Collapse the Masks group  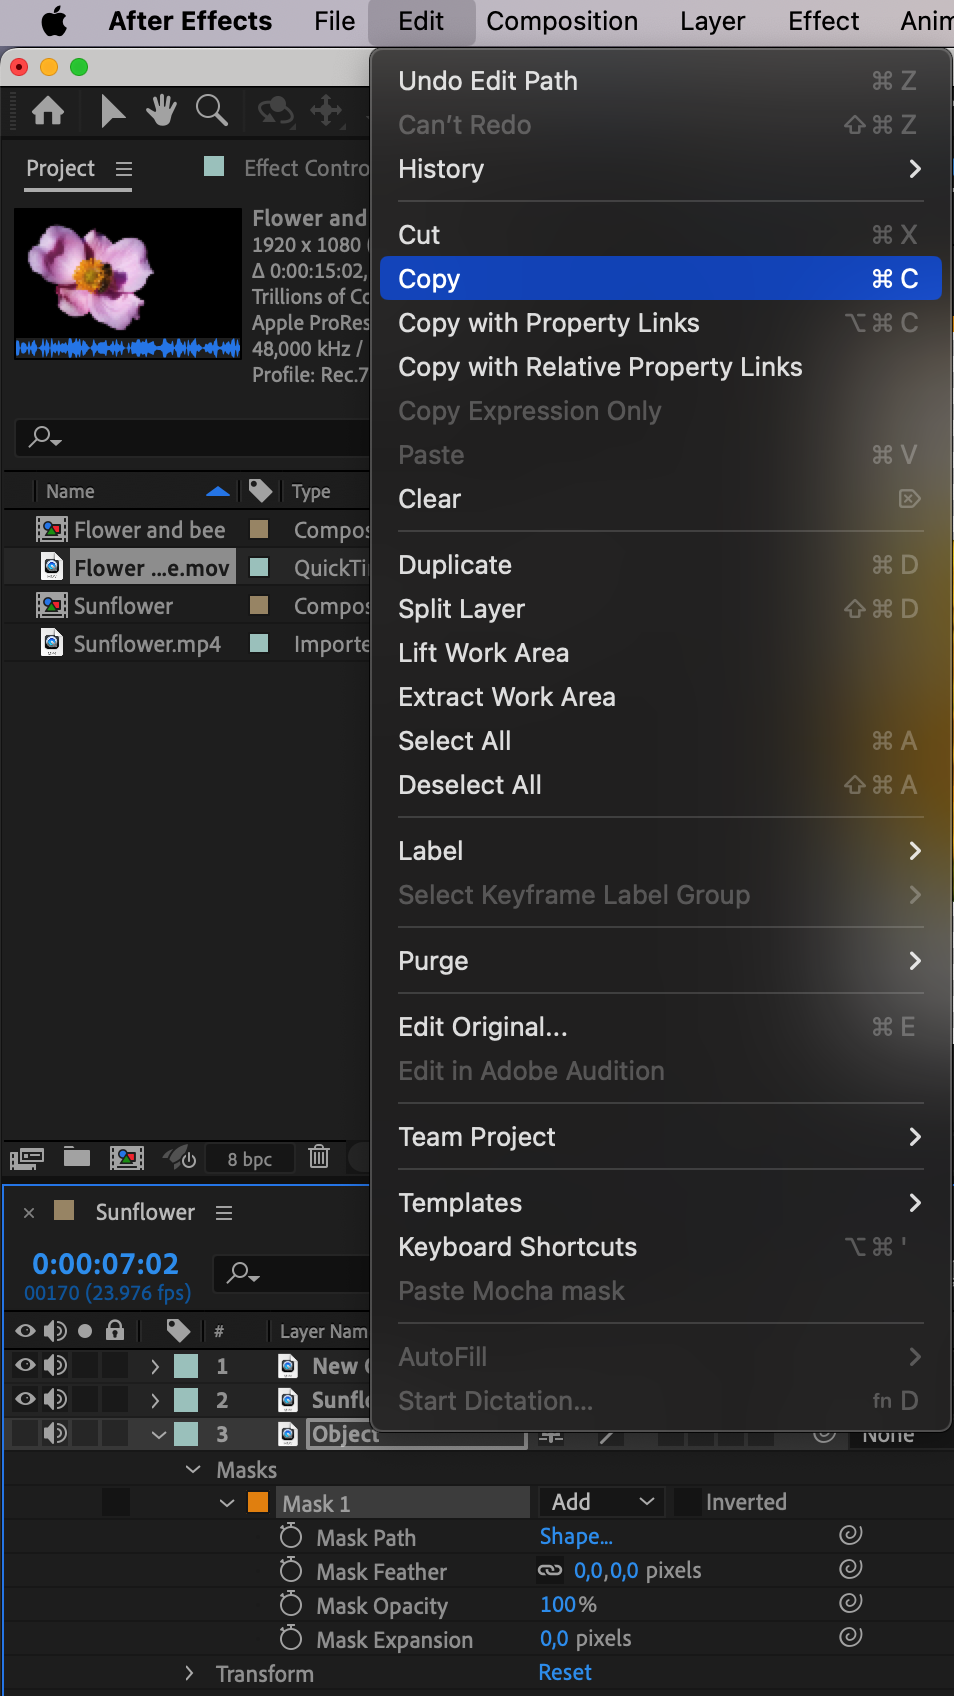click(x=193, y=1469)
